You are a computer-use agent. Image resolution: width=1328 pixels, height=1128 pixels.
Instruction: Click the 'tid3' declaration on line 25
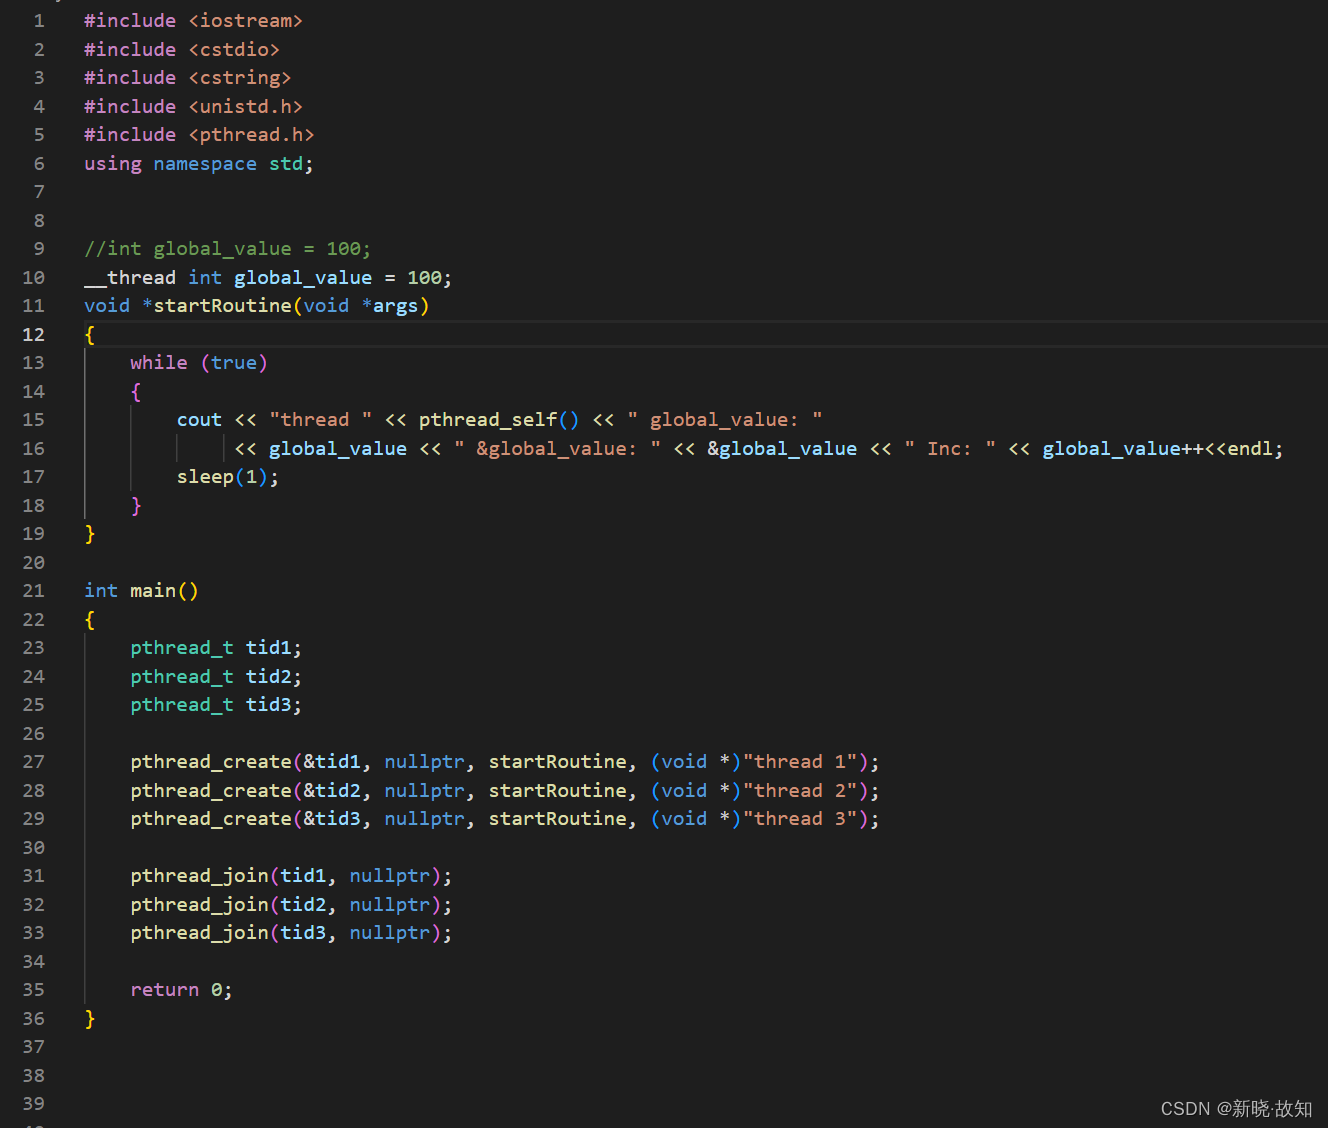point(268,705)
